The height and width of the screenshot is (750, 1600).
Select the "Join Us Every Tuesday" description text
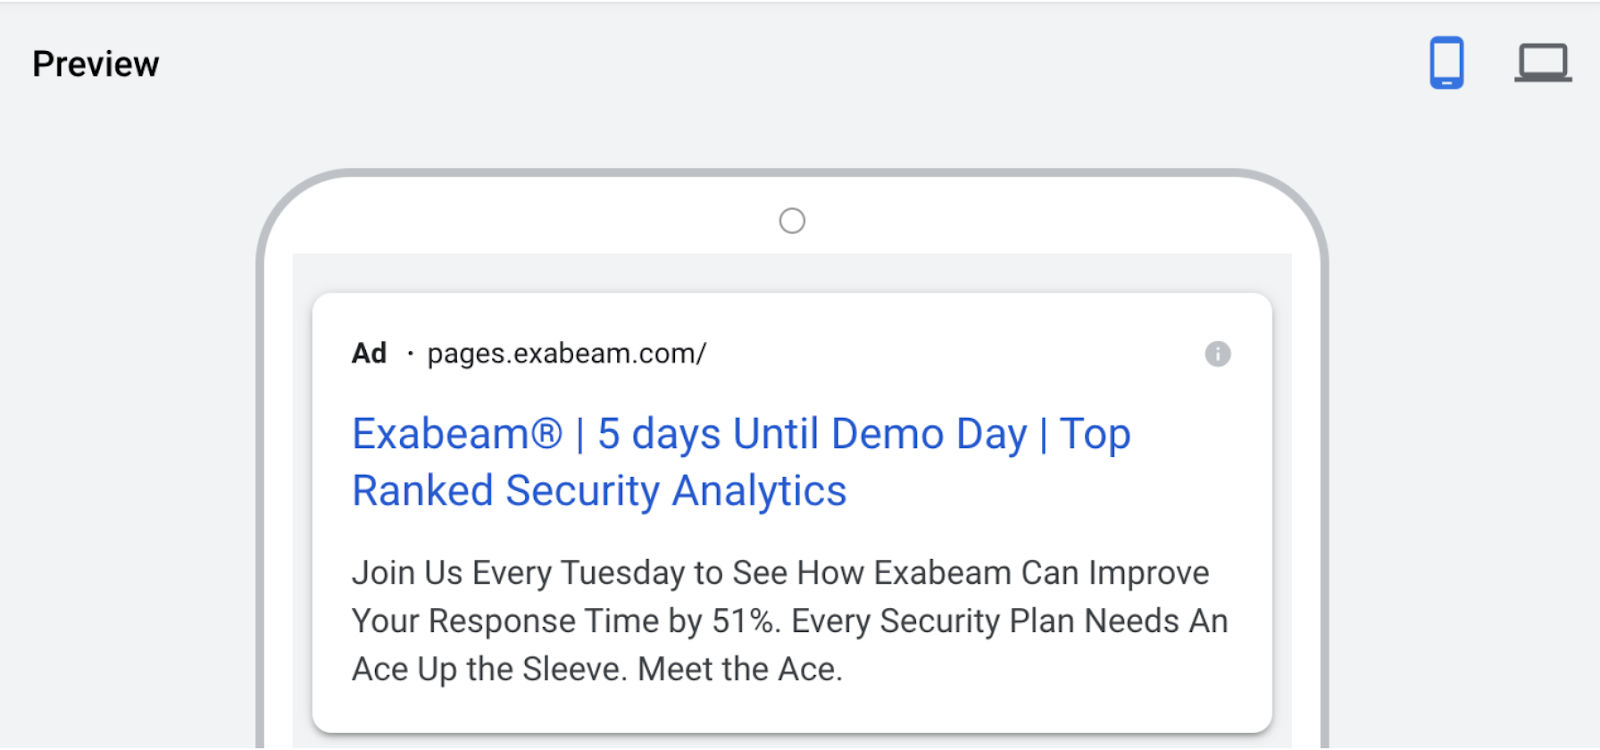click(x=519, y=573)
